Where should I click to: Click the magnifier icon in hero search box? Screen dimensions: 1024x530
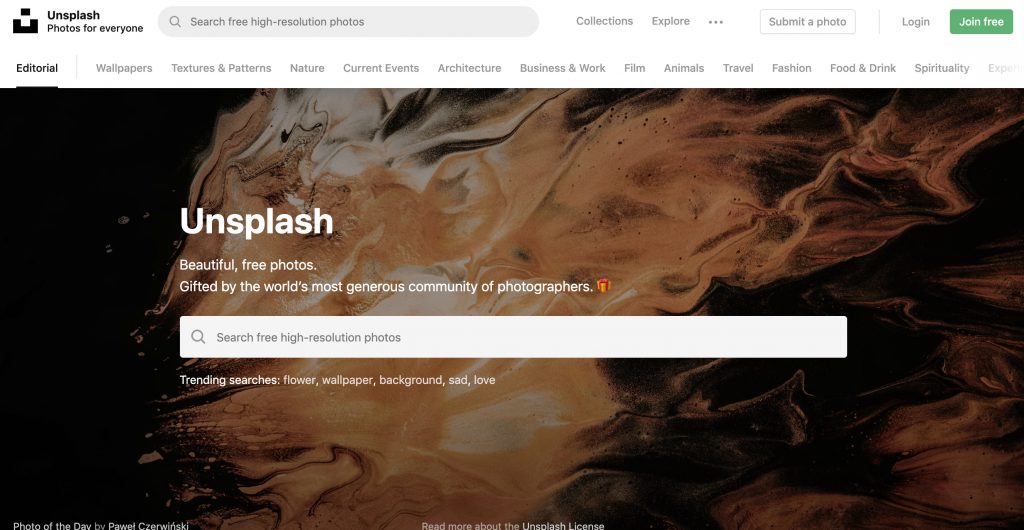click(x=198, y=337)
